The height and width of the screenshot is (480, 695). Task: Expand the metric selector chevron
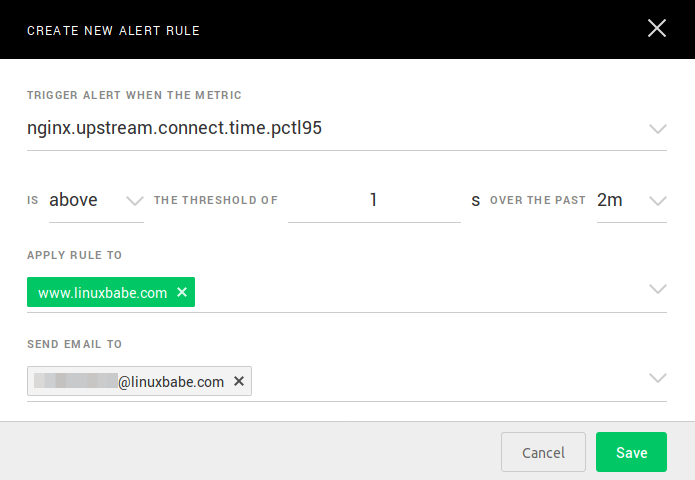[x=657, y=129]
